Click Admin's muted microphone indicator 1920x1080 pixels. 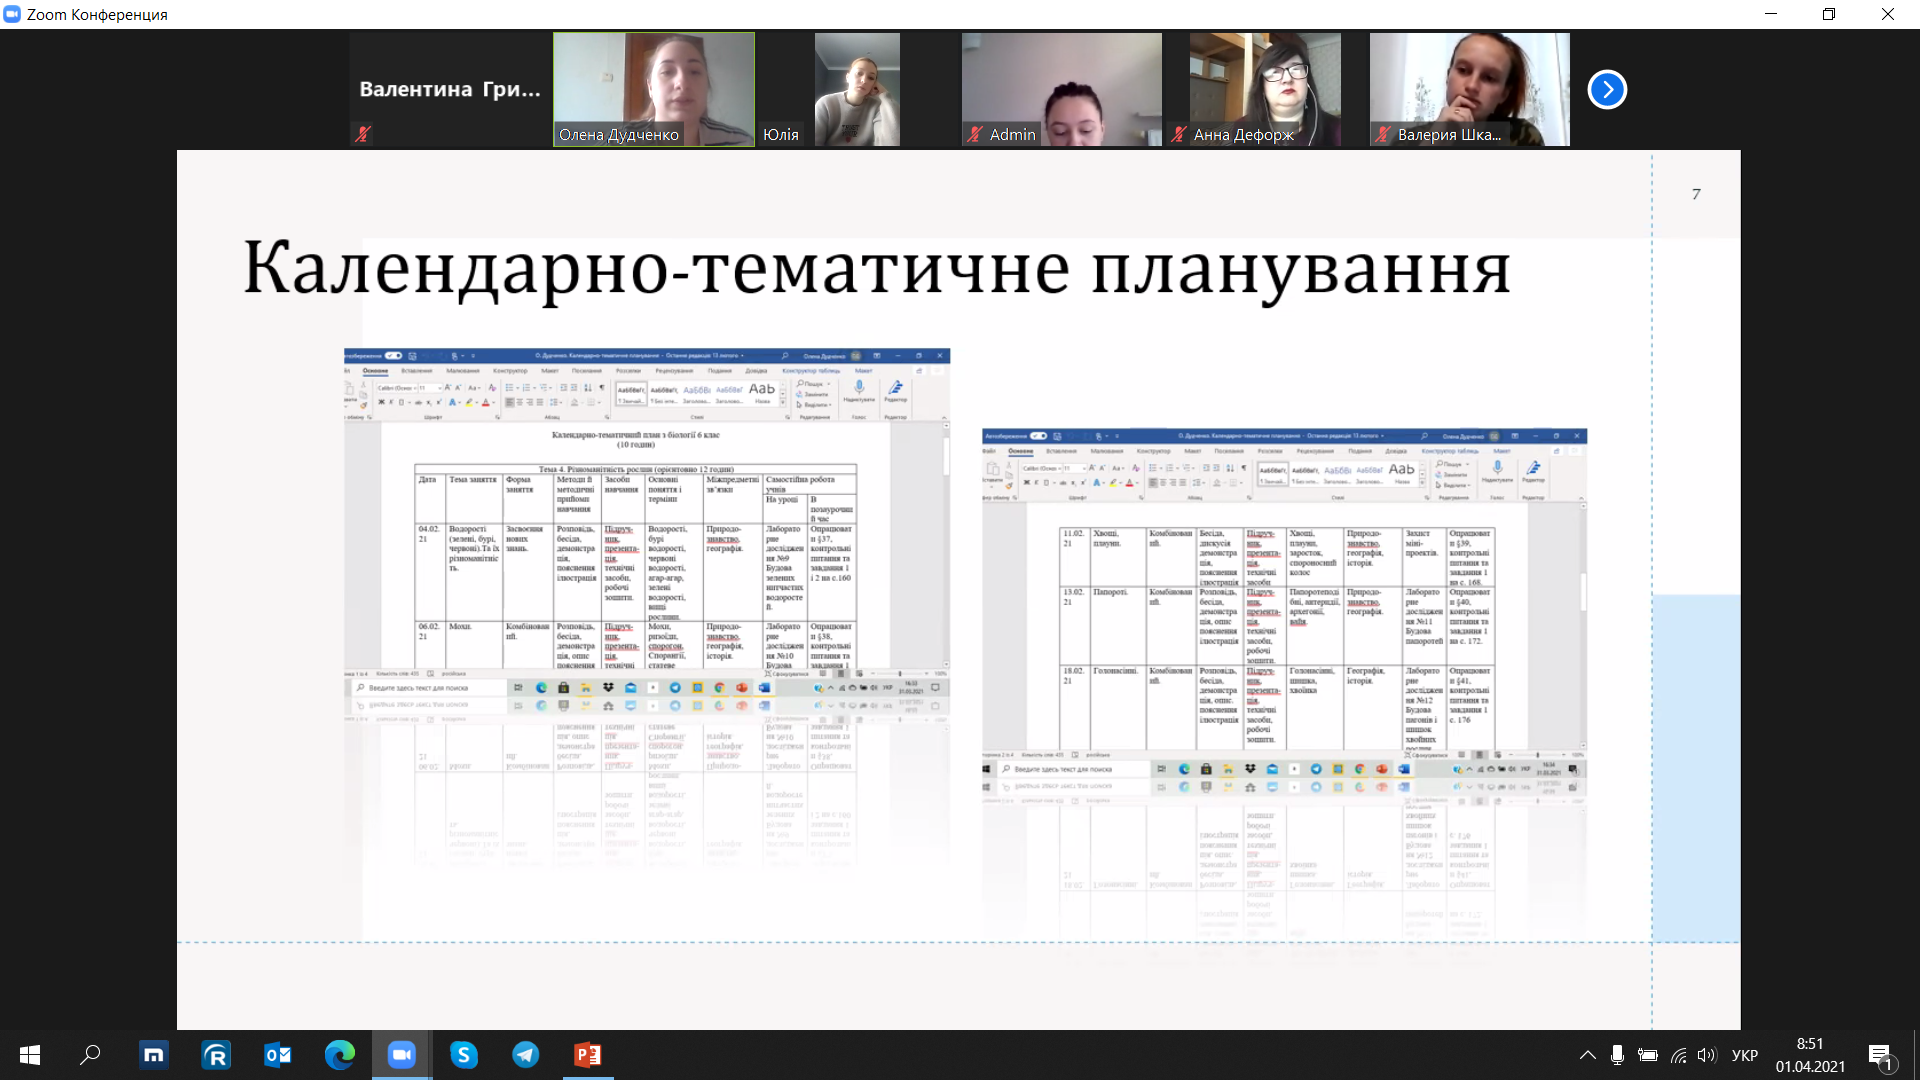click(975, 134)
